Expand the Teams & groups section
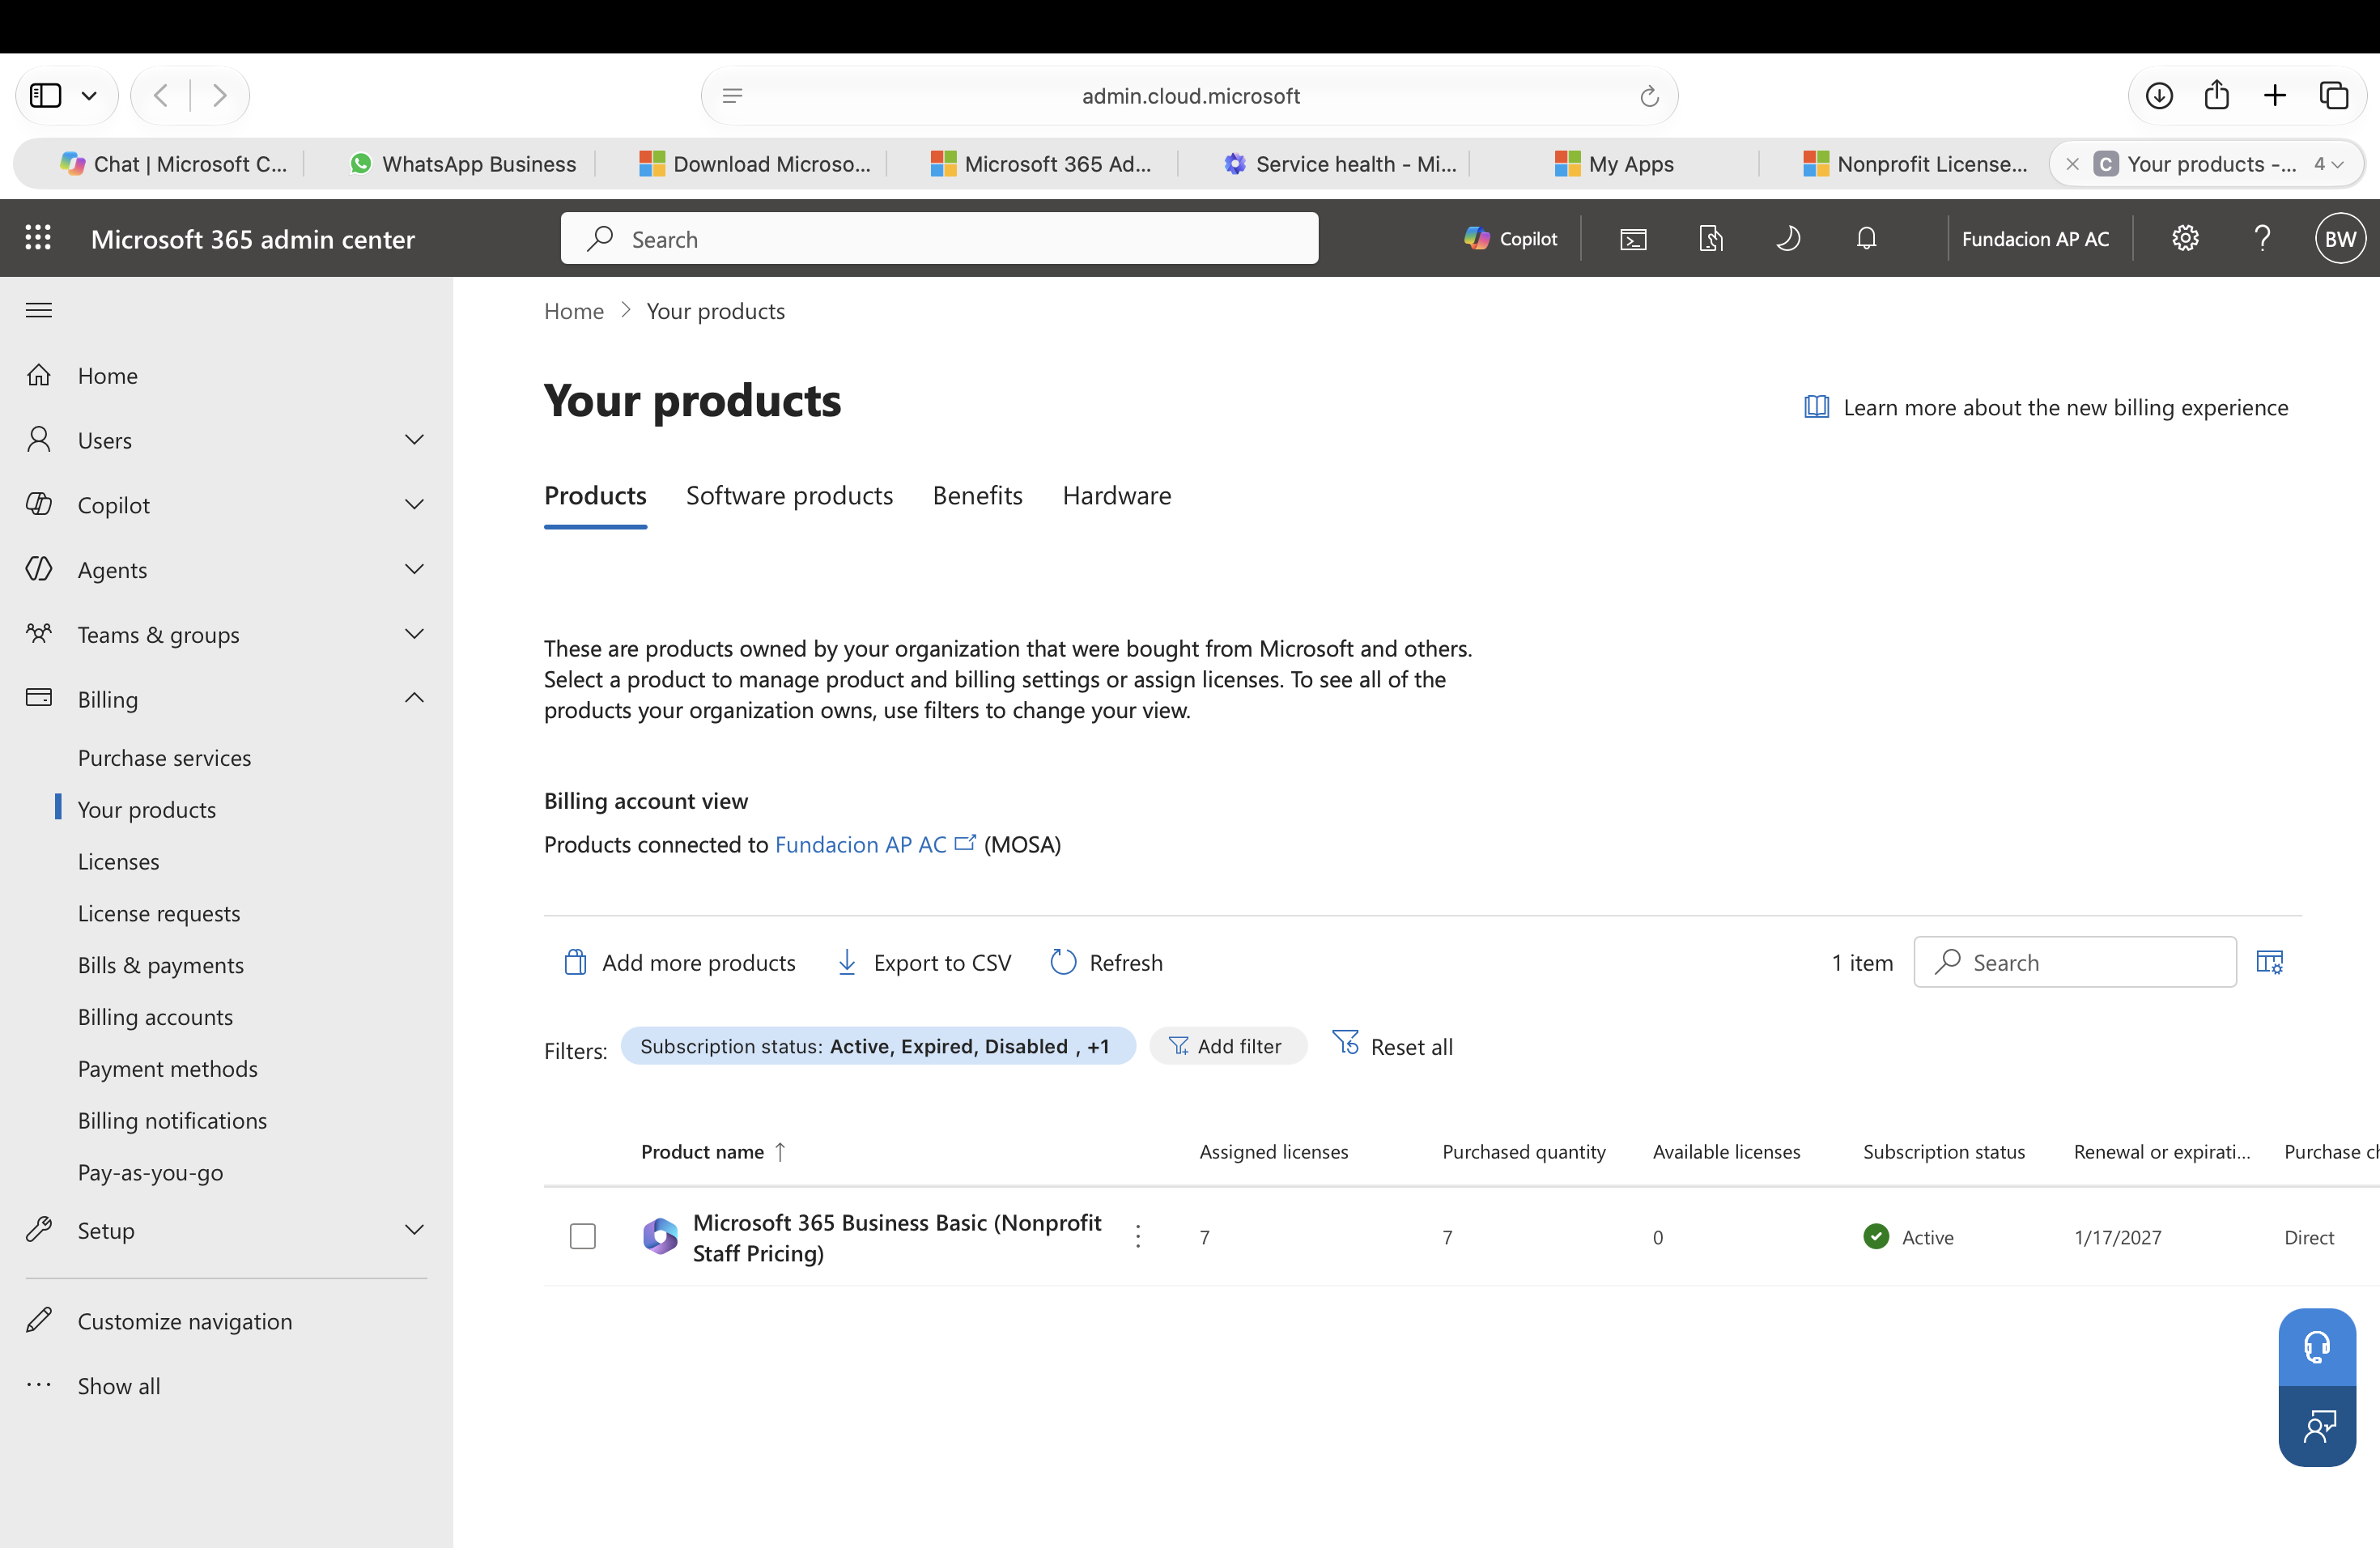This screenshot has width=2380, height=1548. pyautogui.click(x=414, y=634)
